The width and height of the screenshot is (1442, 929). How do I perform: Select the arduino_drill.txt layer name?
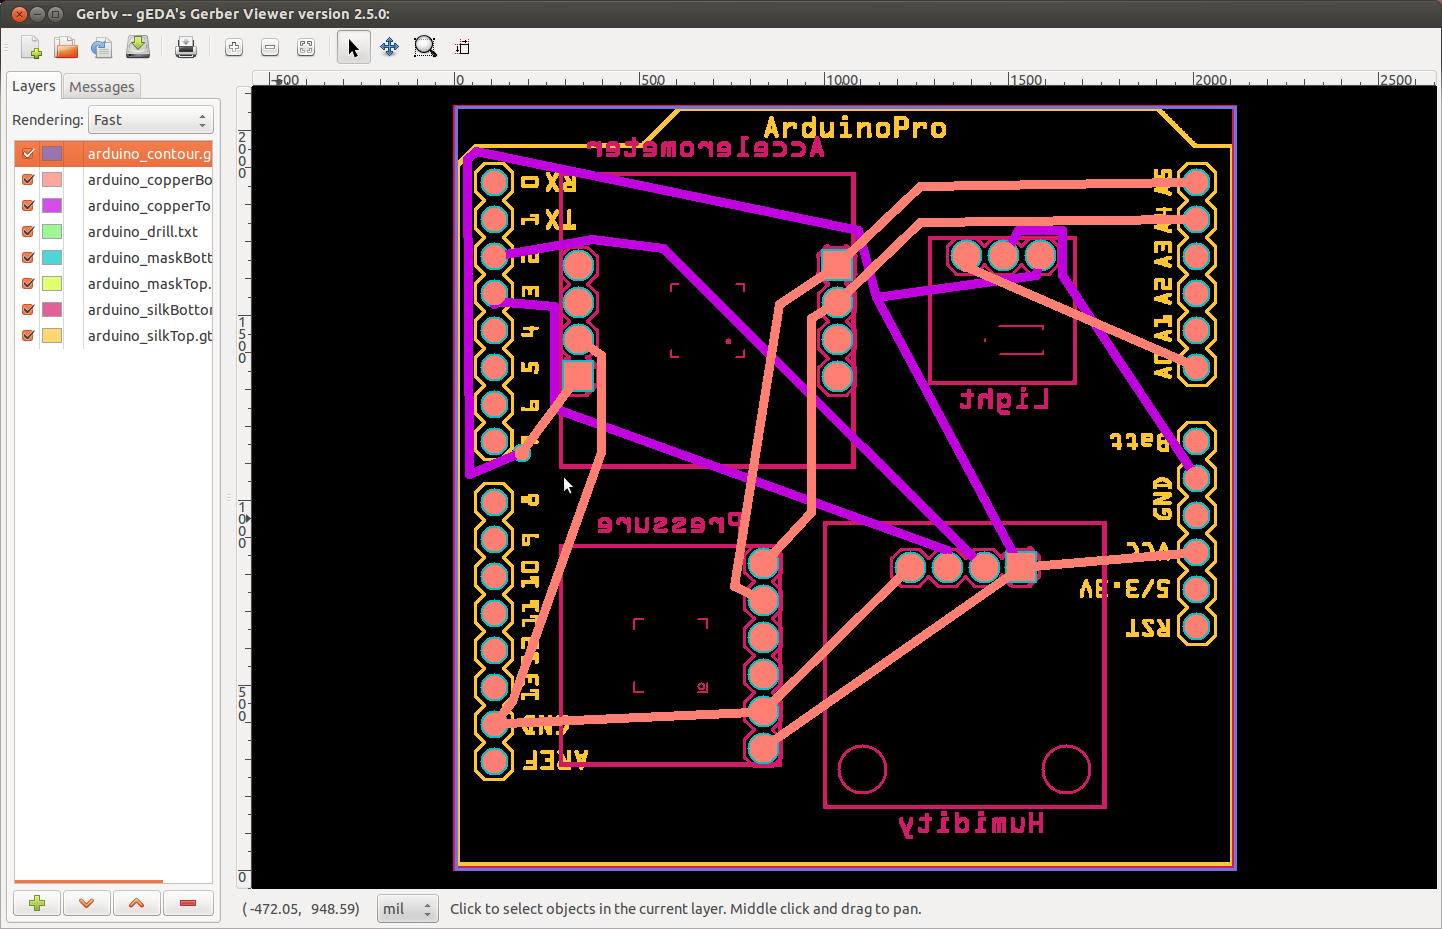pos(143,232)
